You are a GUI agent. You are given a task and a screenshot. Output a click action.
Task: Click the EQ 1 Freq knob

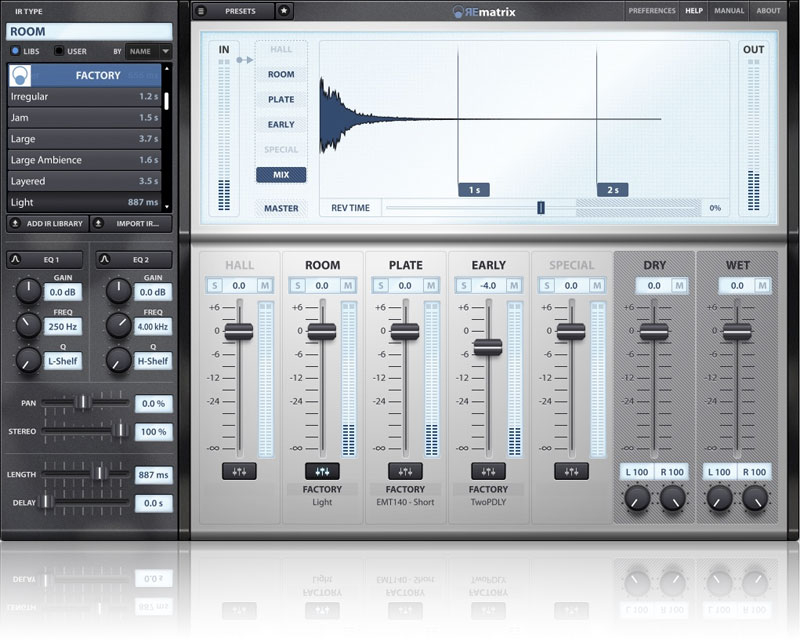[x=29, y=326]
